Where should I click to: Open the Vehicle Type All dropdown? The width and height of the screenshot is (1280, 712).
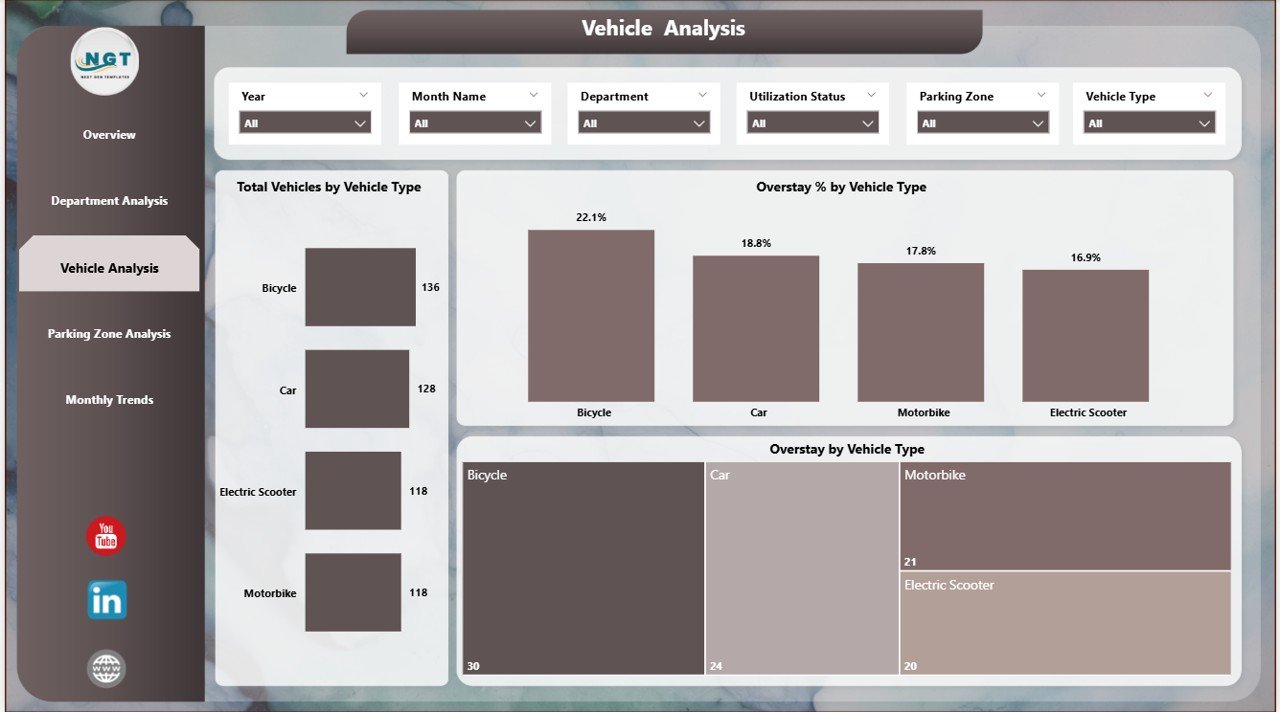[x=1150, y=123]
